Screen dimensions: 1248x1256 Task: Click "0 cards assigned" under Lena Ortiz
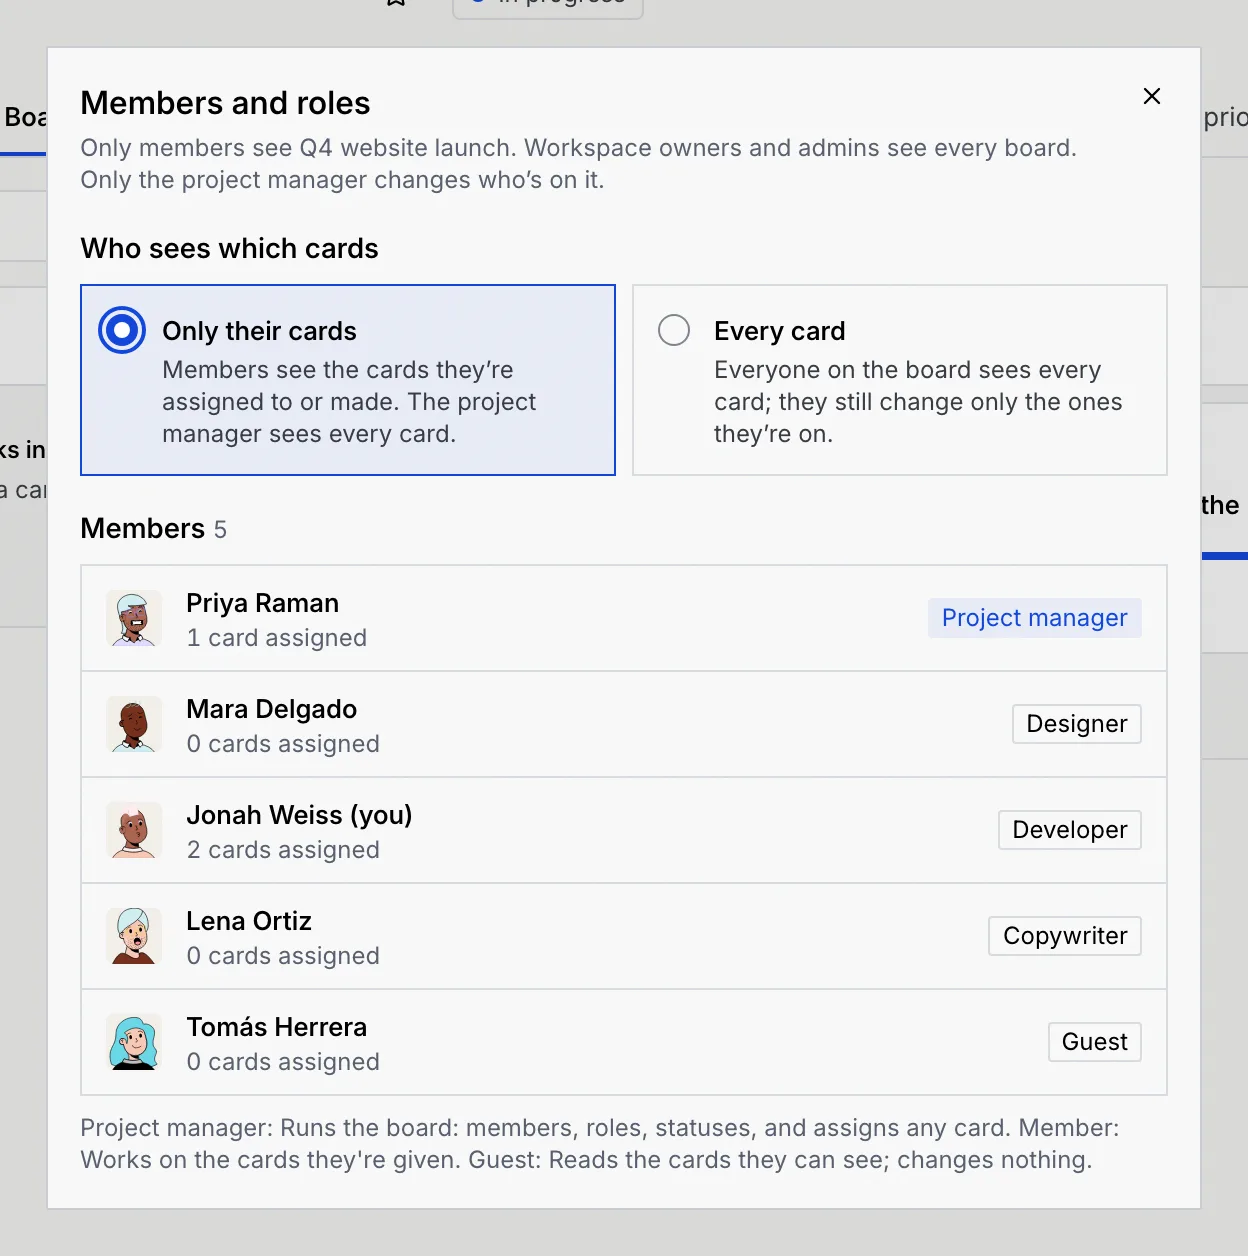283,956
